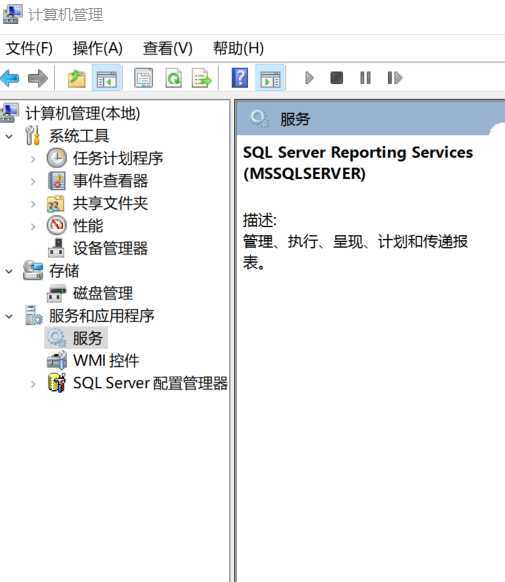The height and width of the screenshot is (582, 505).
Task: Click the shared folders icon
Action: point(56,203)
